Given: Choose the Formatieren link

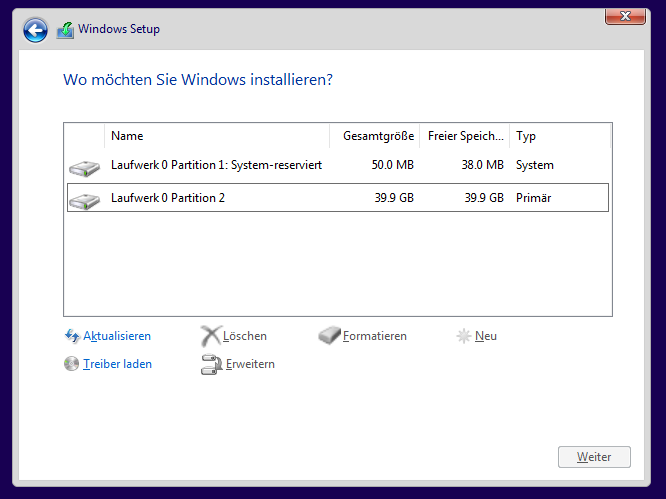Looking at the screenshot, I should [375, 336].
